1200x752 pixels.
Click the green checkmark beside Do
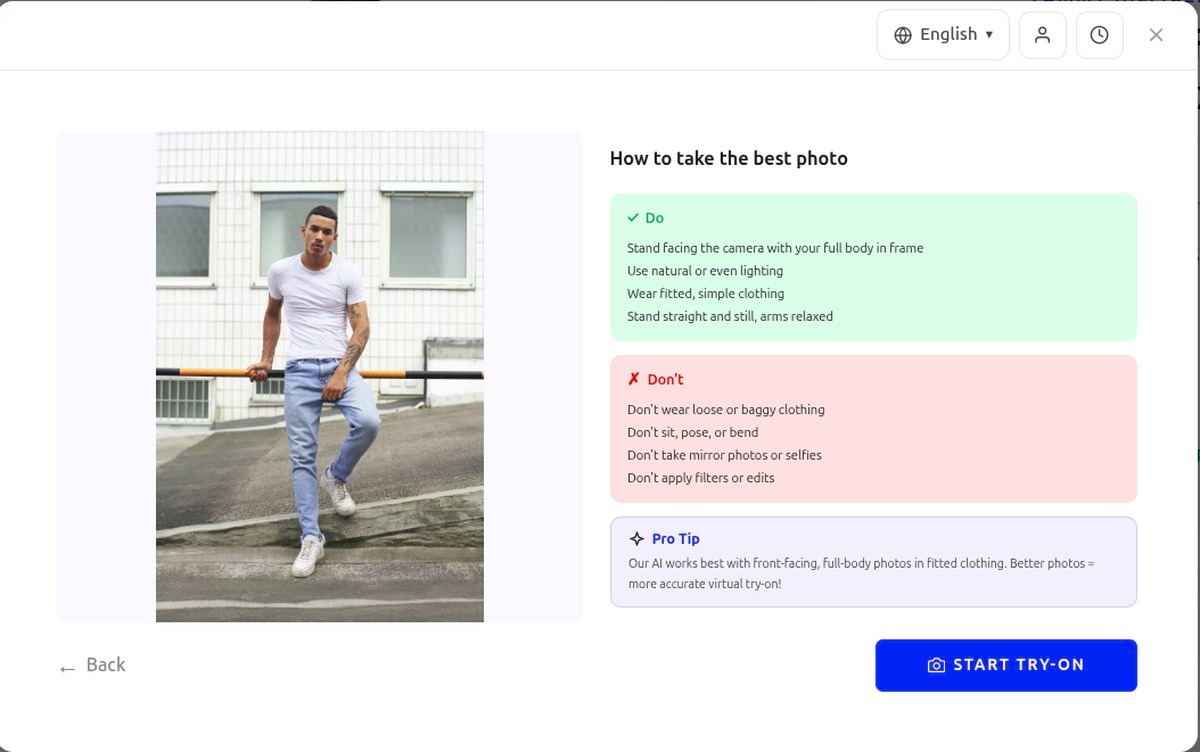click(631, 217)
